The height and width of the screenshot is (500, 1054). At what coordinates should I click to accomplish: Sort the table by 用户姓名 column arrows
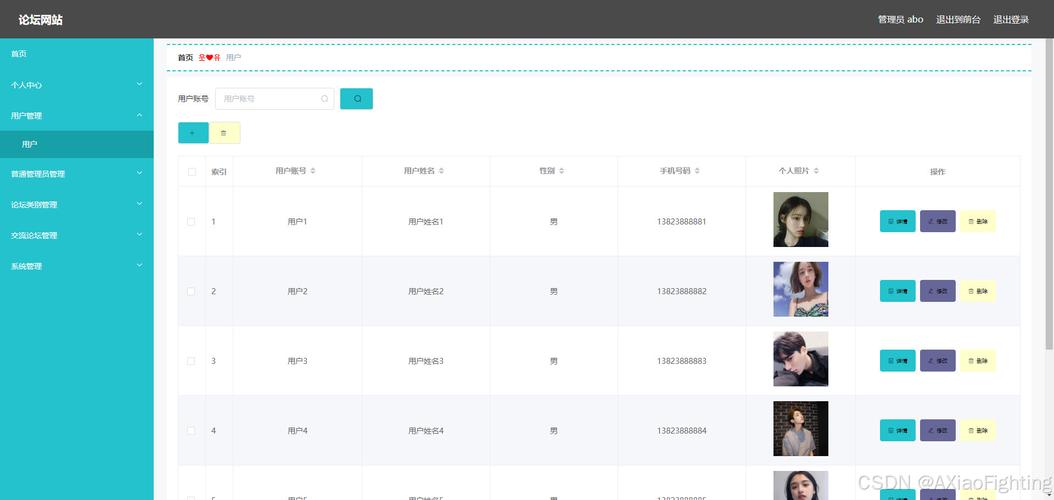point(442,171)
